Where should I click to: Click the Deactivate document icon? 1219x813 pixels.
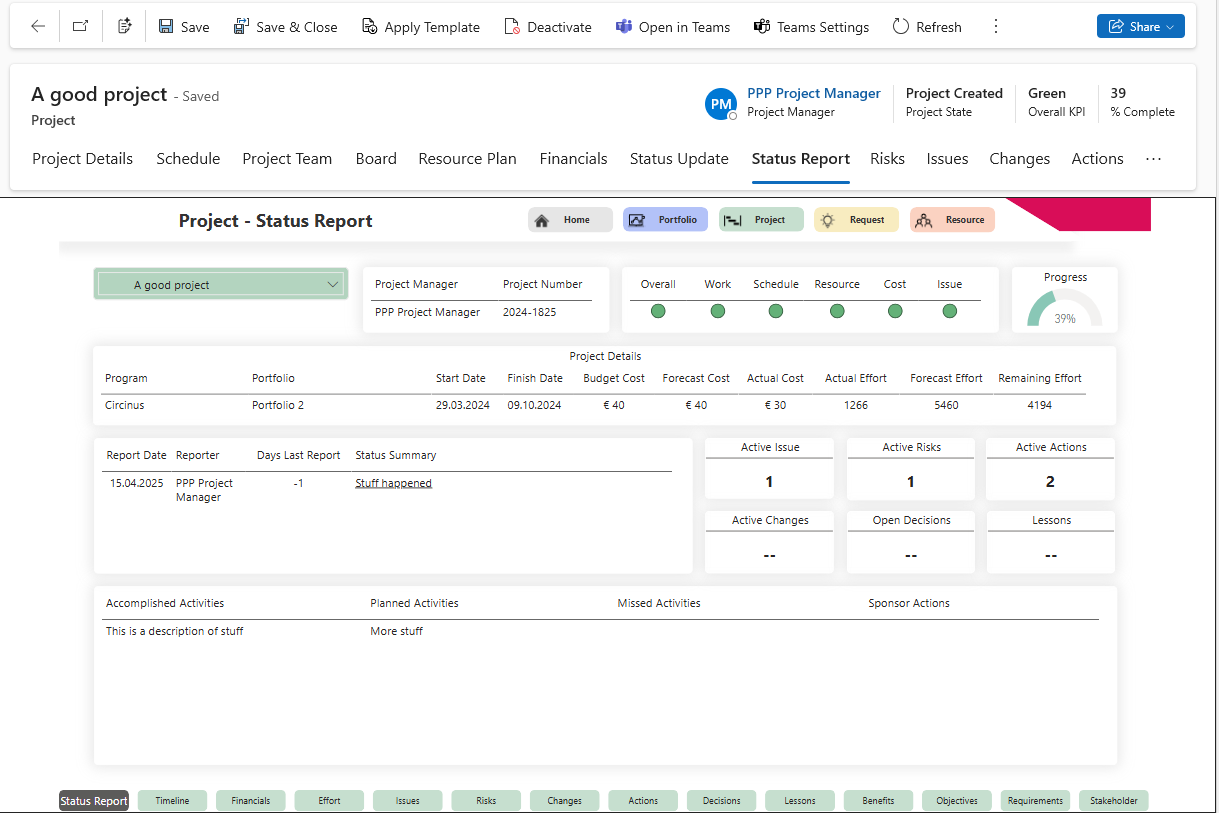click(x=512, y=27)
